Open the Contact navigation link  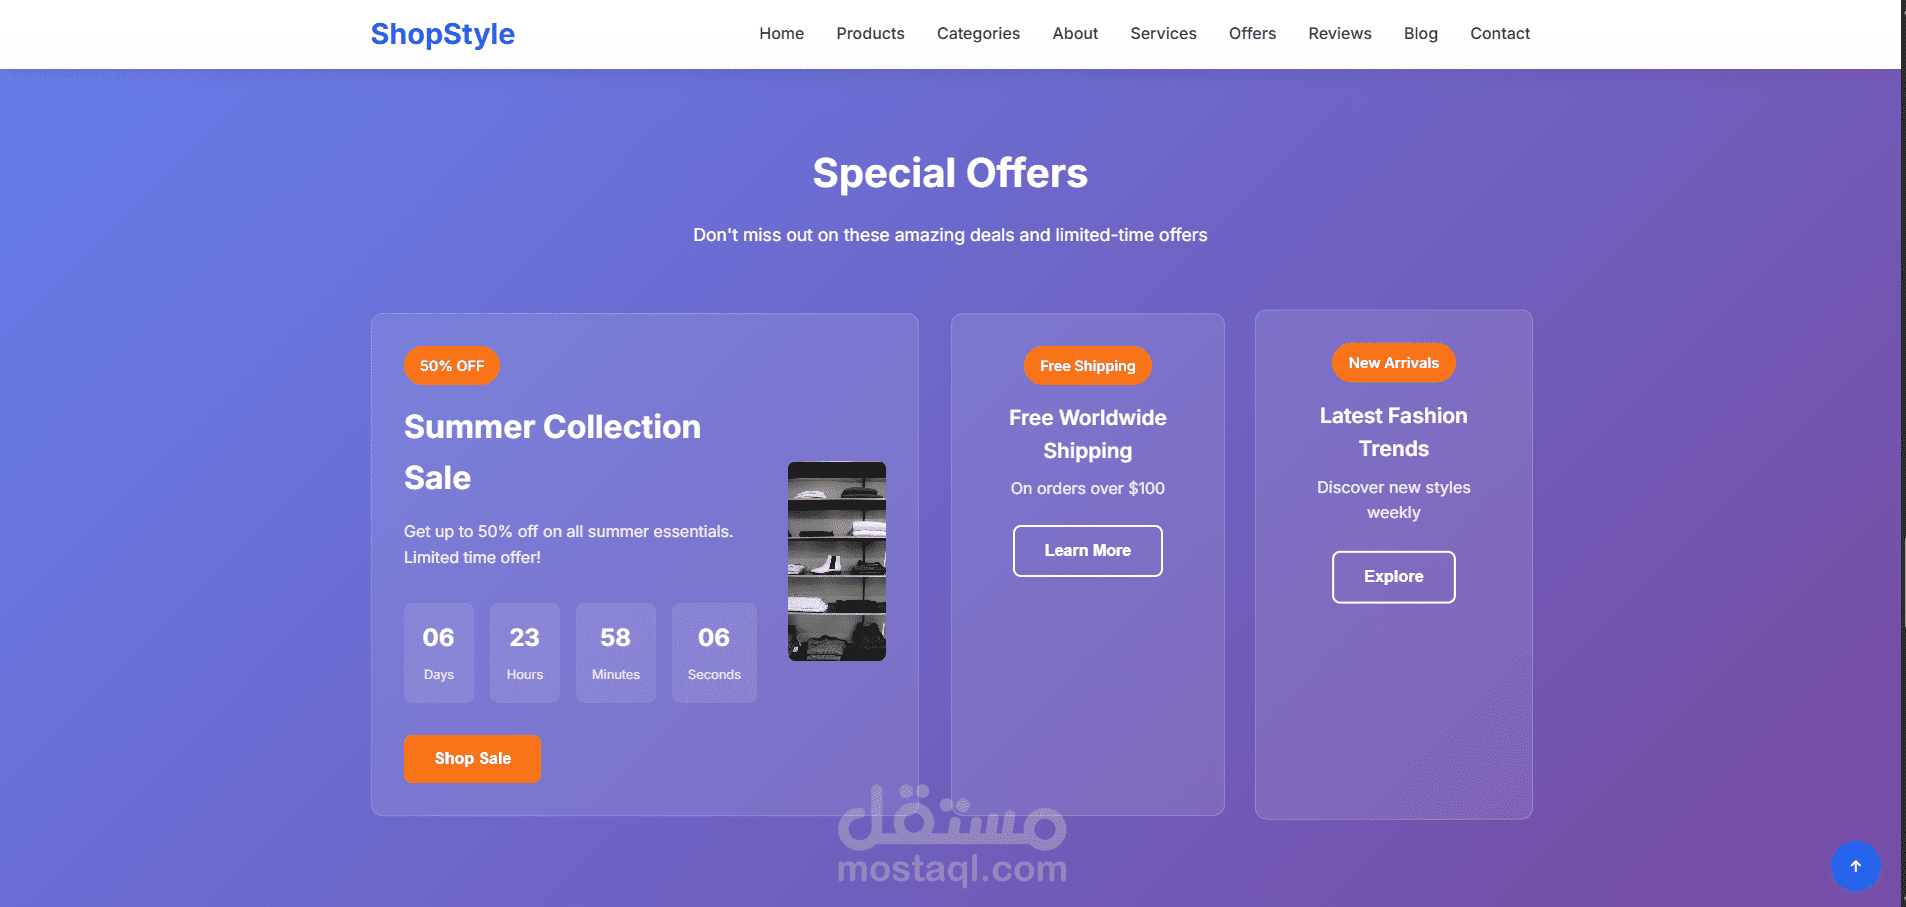coord(1500,33)
